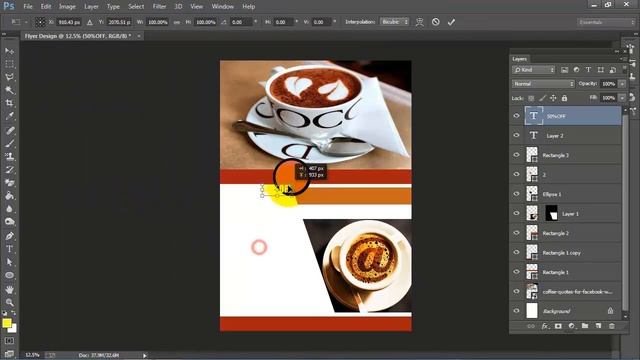Select the Pen tool
Viewport: 640px width, 360px height.
(x=9, y=236)
